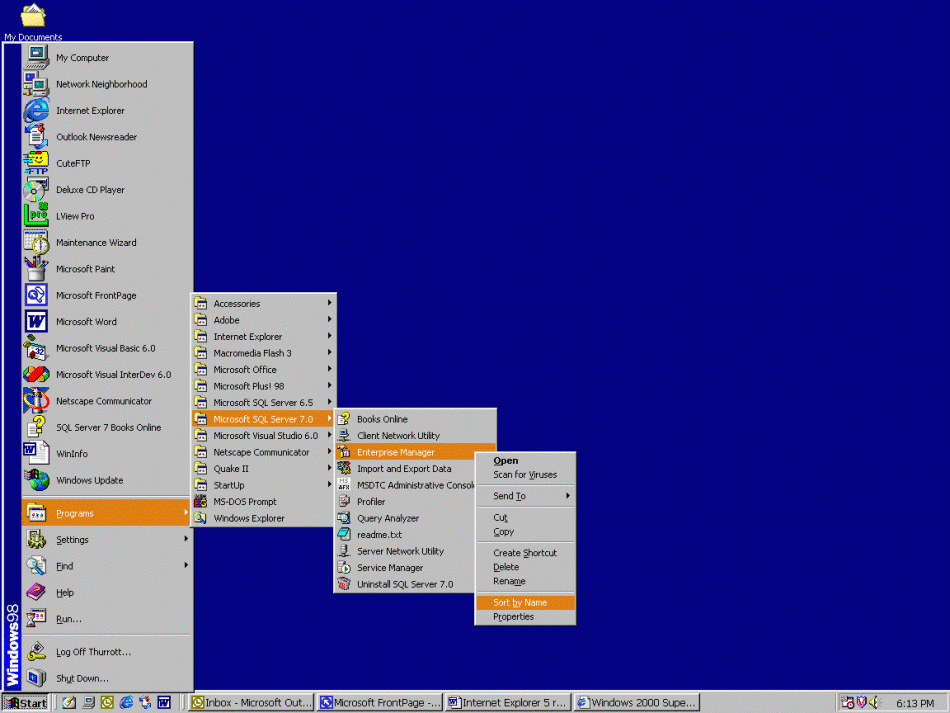Image resolution: width=950 pixels, height=713 pixels.
Task: Select Create Shortcut in the context menu
Action: click(525, 553)
